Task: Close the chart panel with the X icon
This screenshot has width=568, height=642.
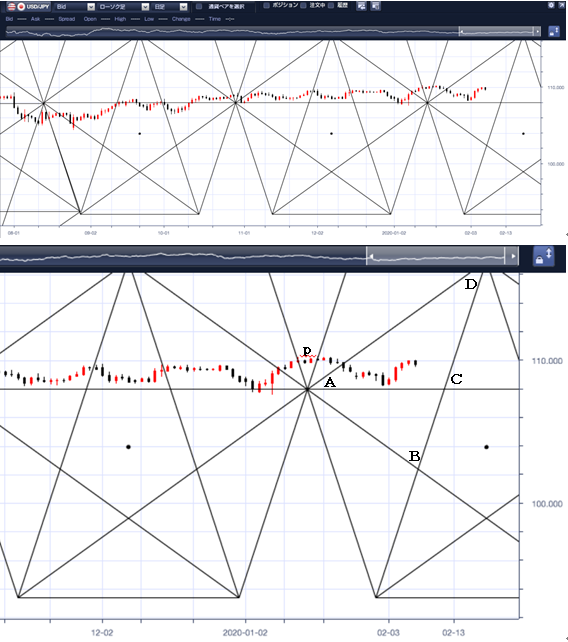Action: (x=561, y=5)
